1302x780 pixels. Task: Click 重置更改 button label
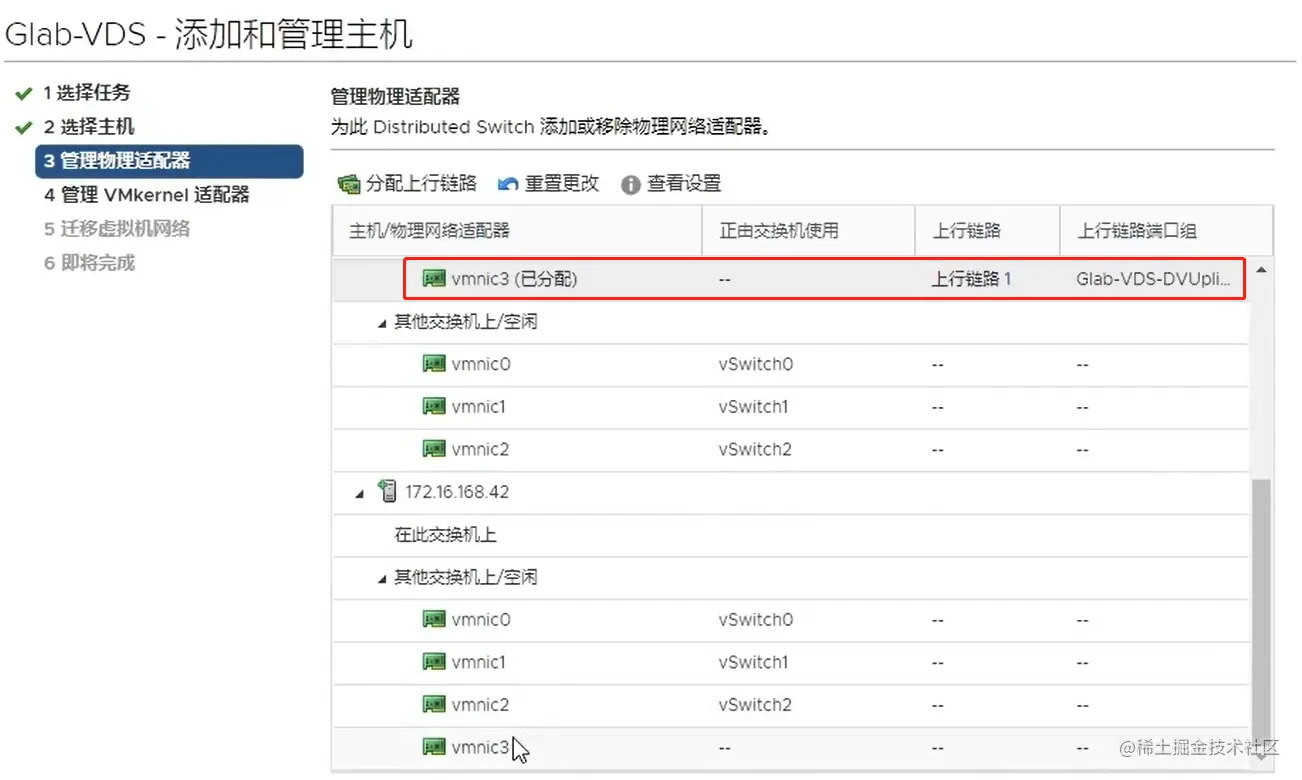coord(562,184)
